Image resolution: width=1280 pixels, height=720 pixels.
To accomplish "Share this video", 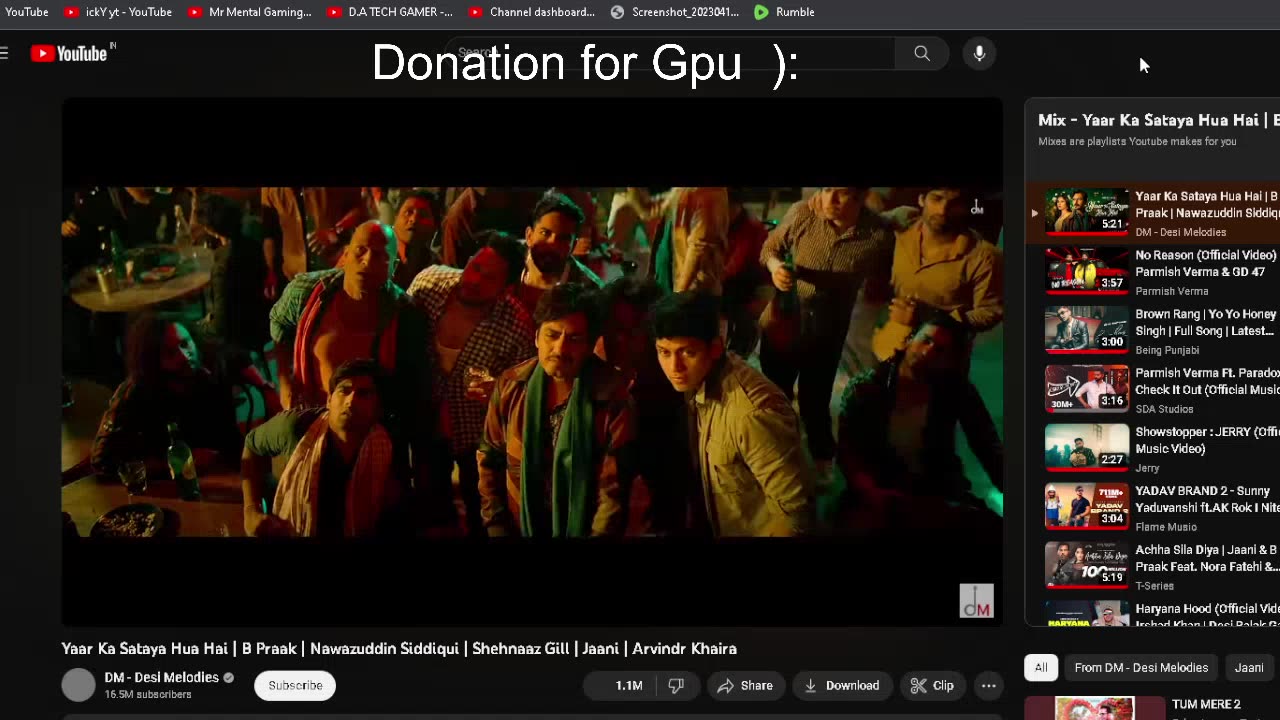I will click(x=746, y=685).
